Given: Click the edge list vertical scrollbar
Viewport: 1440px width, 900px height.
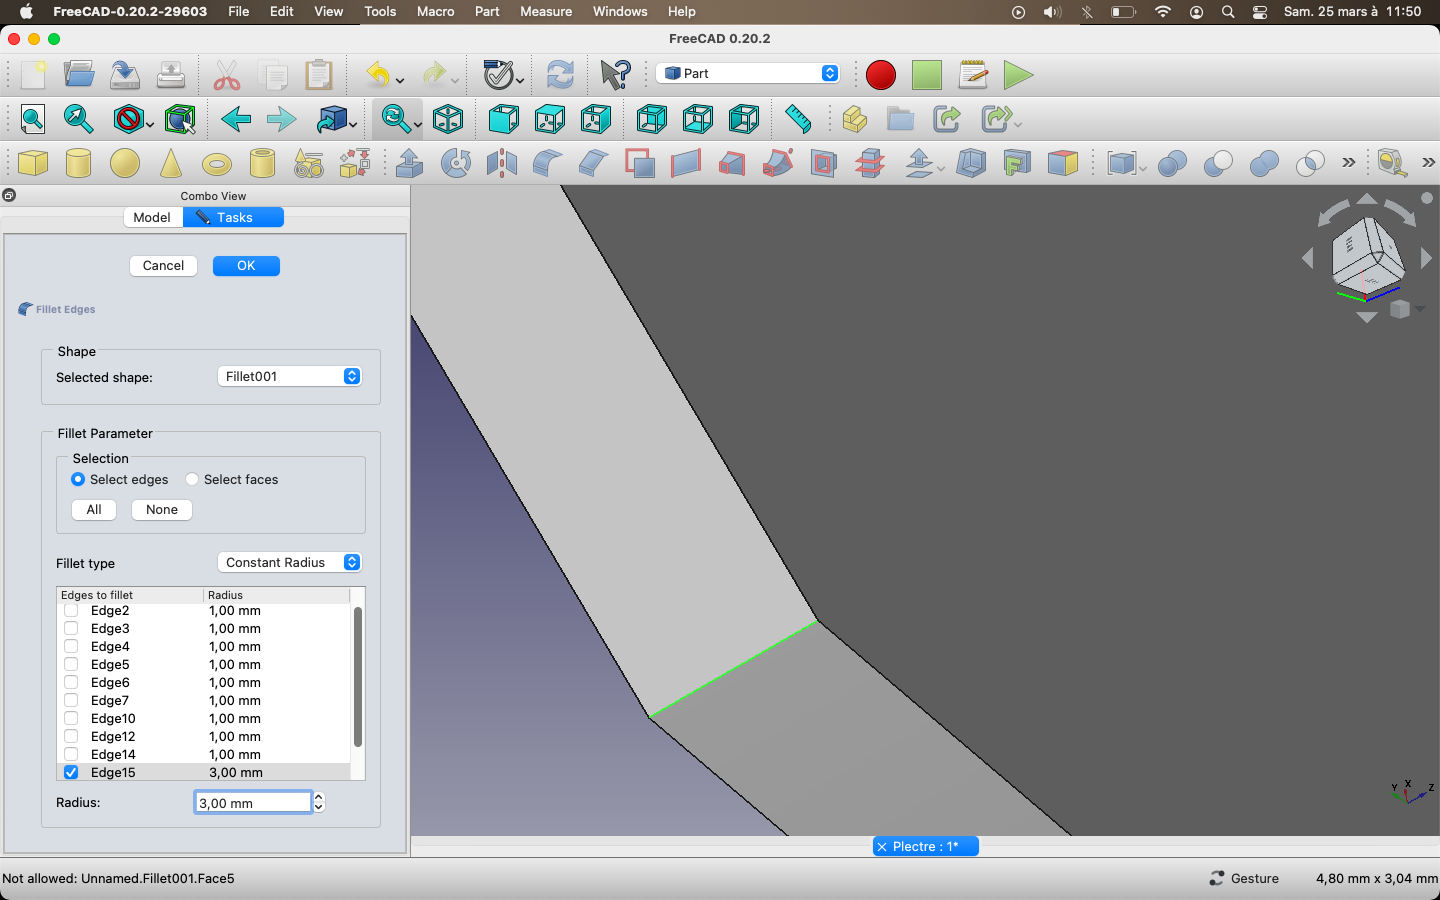Looking at the screenshot, I should [x=358, y=676].
